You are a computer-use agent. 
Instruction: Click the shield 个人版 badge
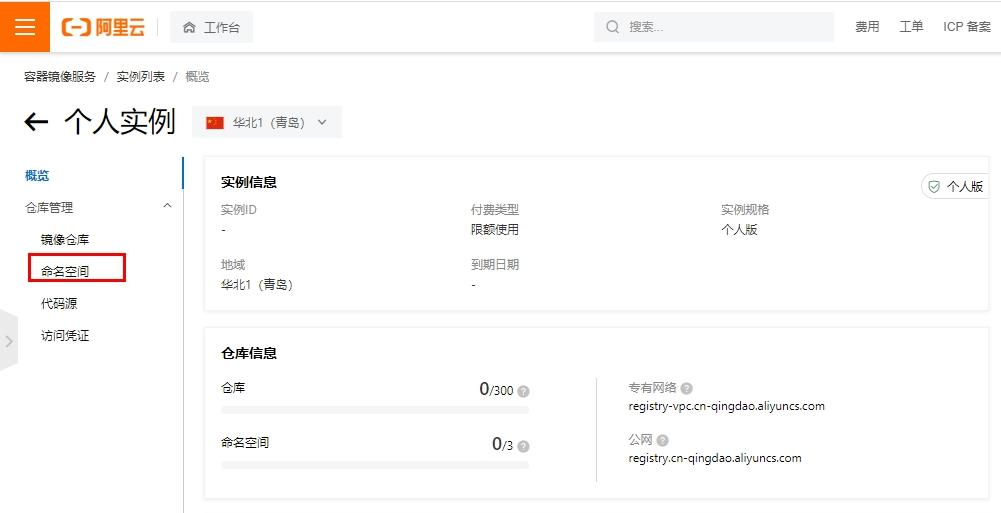[955, 186]
